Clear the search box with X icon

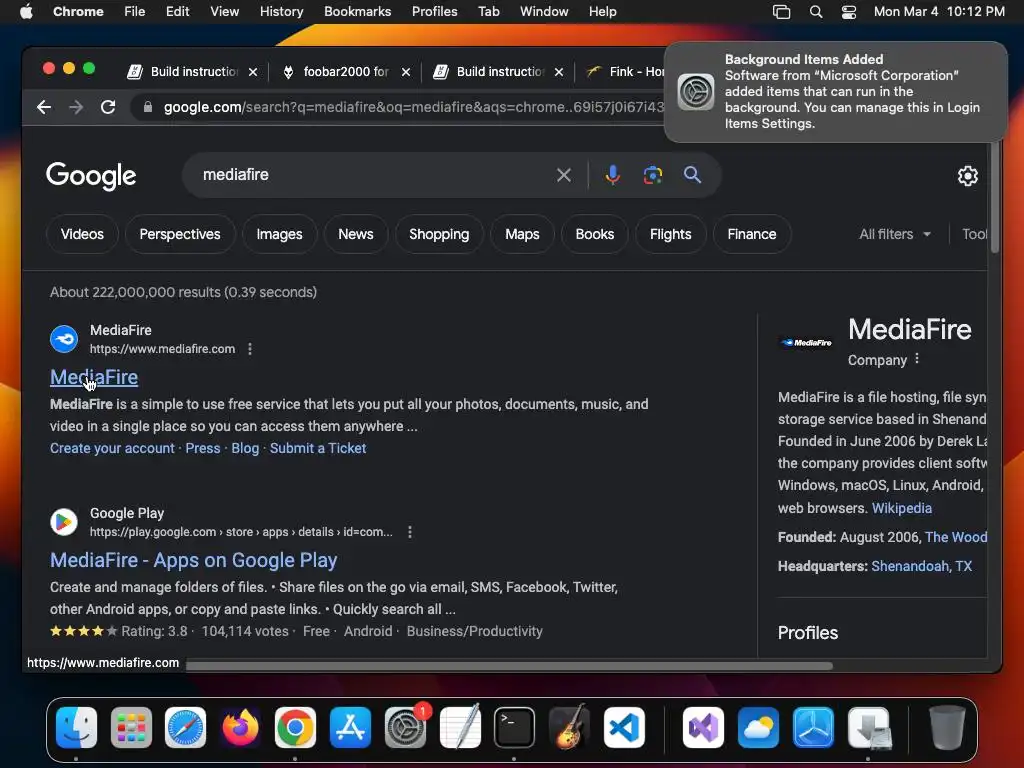pyautogui.click(x=564, y=175)
